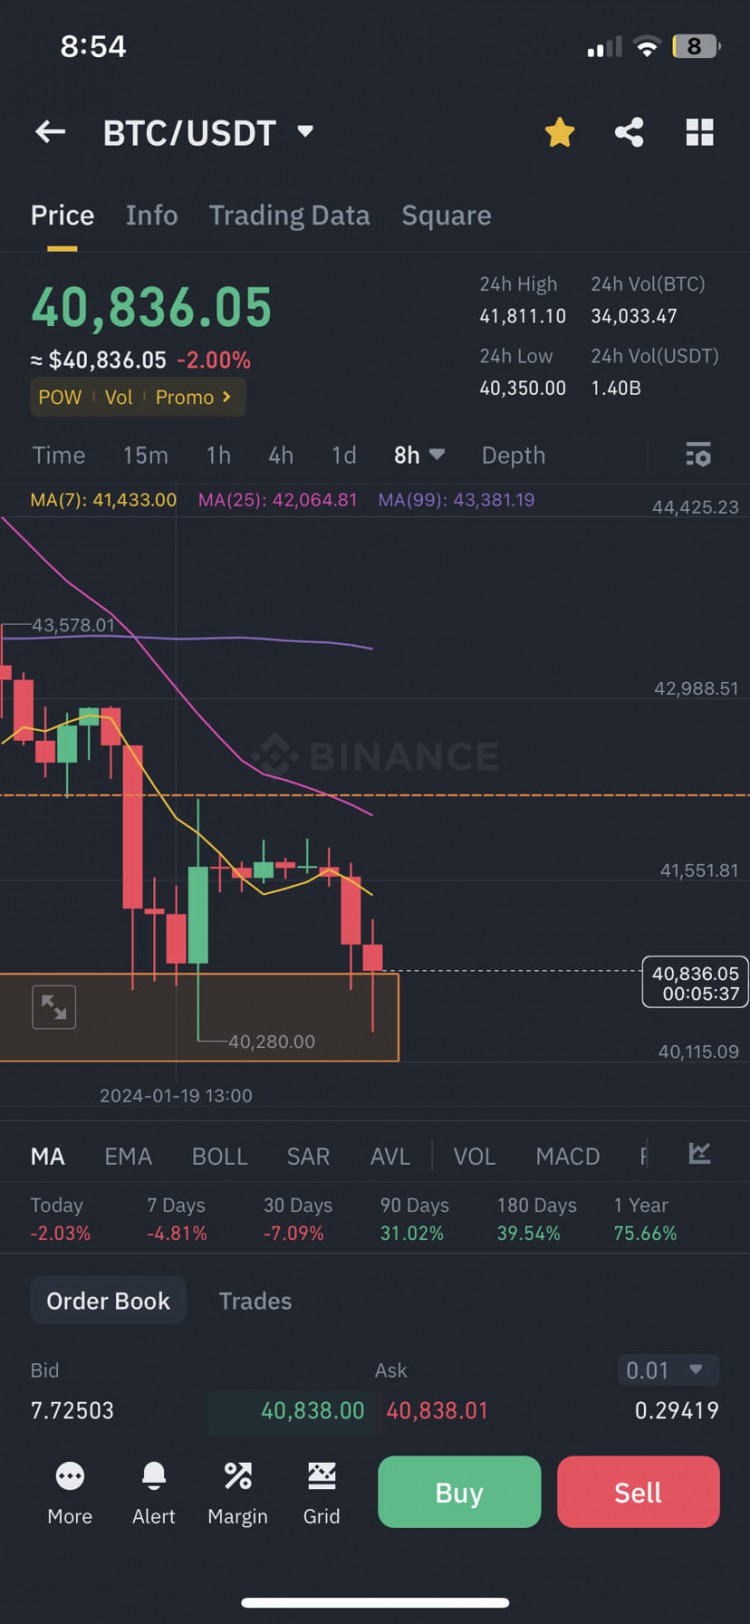The image size is (750, 1624).
Task: Select the Order Book tab
Action: (108, 1300)
